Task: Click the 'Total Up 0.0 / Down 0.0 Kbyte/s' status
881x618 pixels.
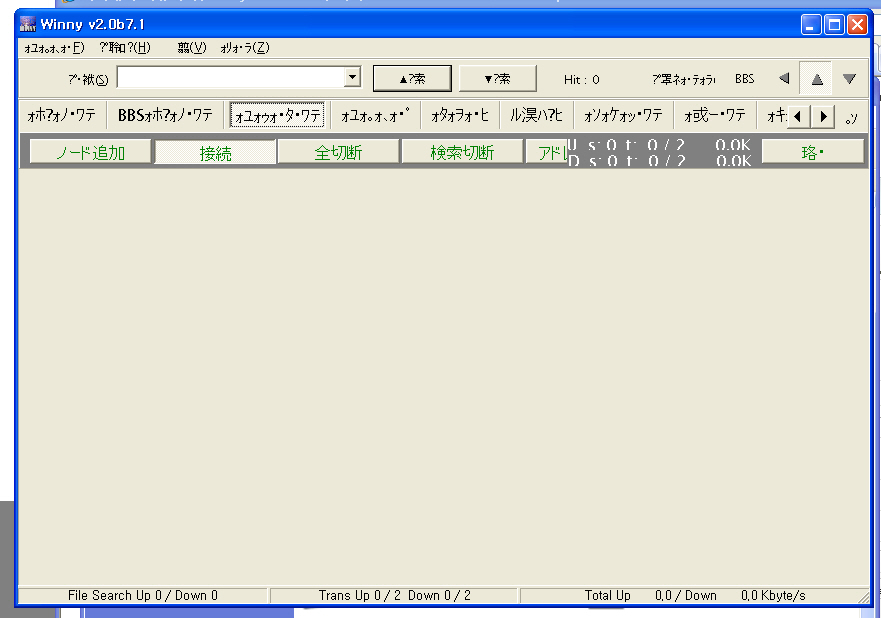Action: (x=694, y=596)
